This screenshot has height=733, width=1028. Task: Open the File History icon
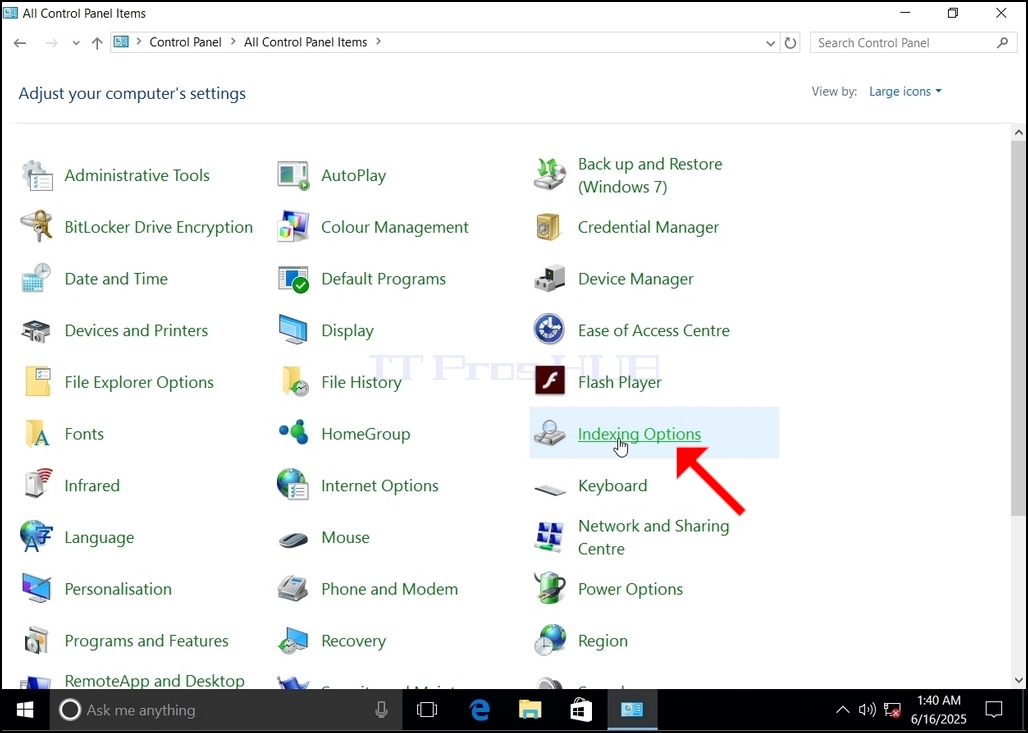[x=294, y=382]
